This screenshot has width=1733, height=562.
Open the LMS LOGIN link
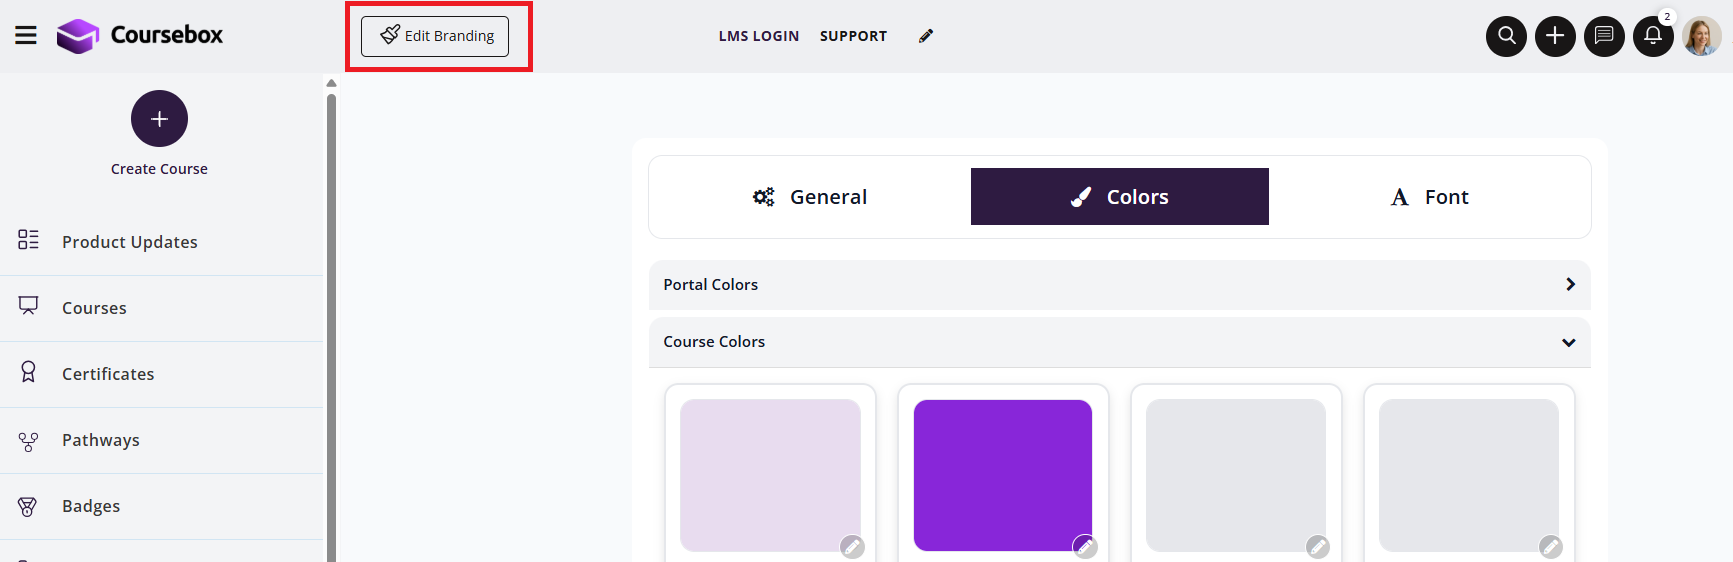758,36
